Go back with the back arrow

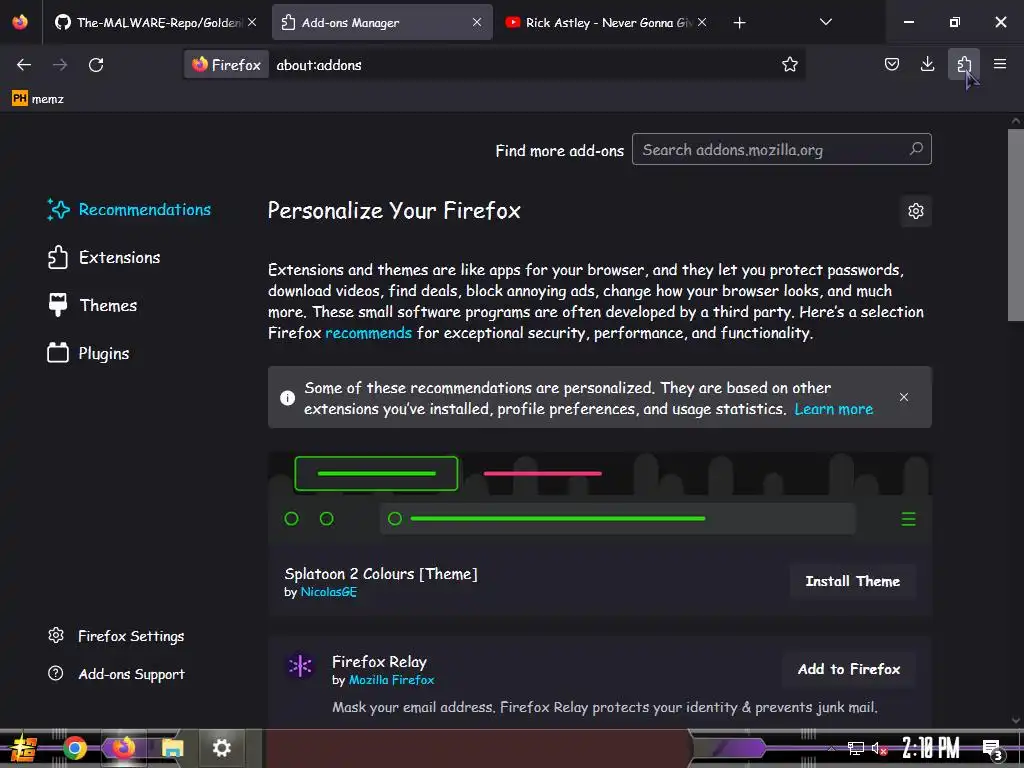[24, 65]
